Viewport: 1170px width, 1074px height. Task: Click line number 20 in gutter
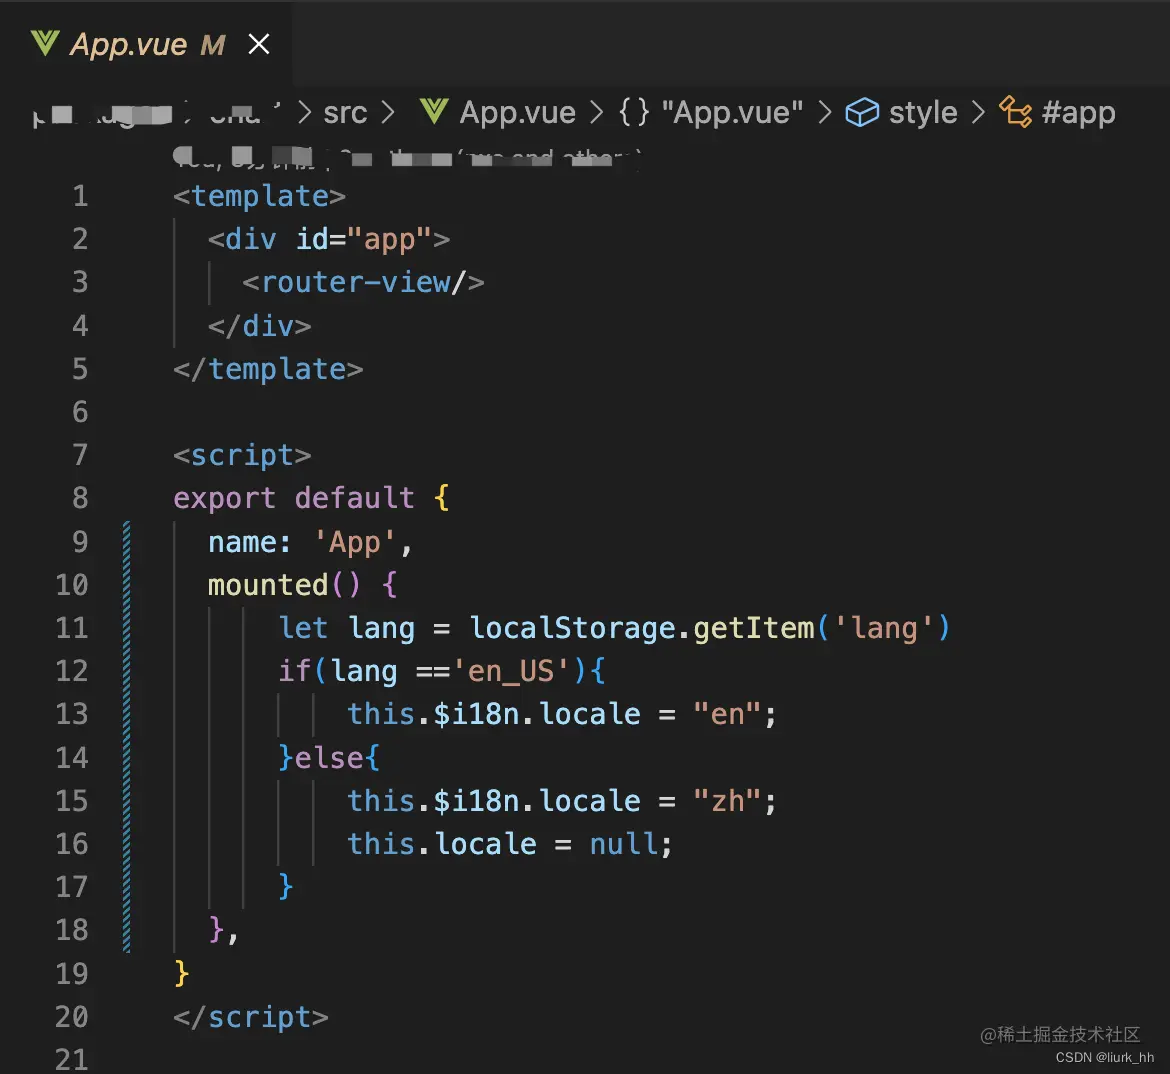click(x=72, y=1017)
